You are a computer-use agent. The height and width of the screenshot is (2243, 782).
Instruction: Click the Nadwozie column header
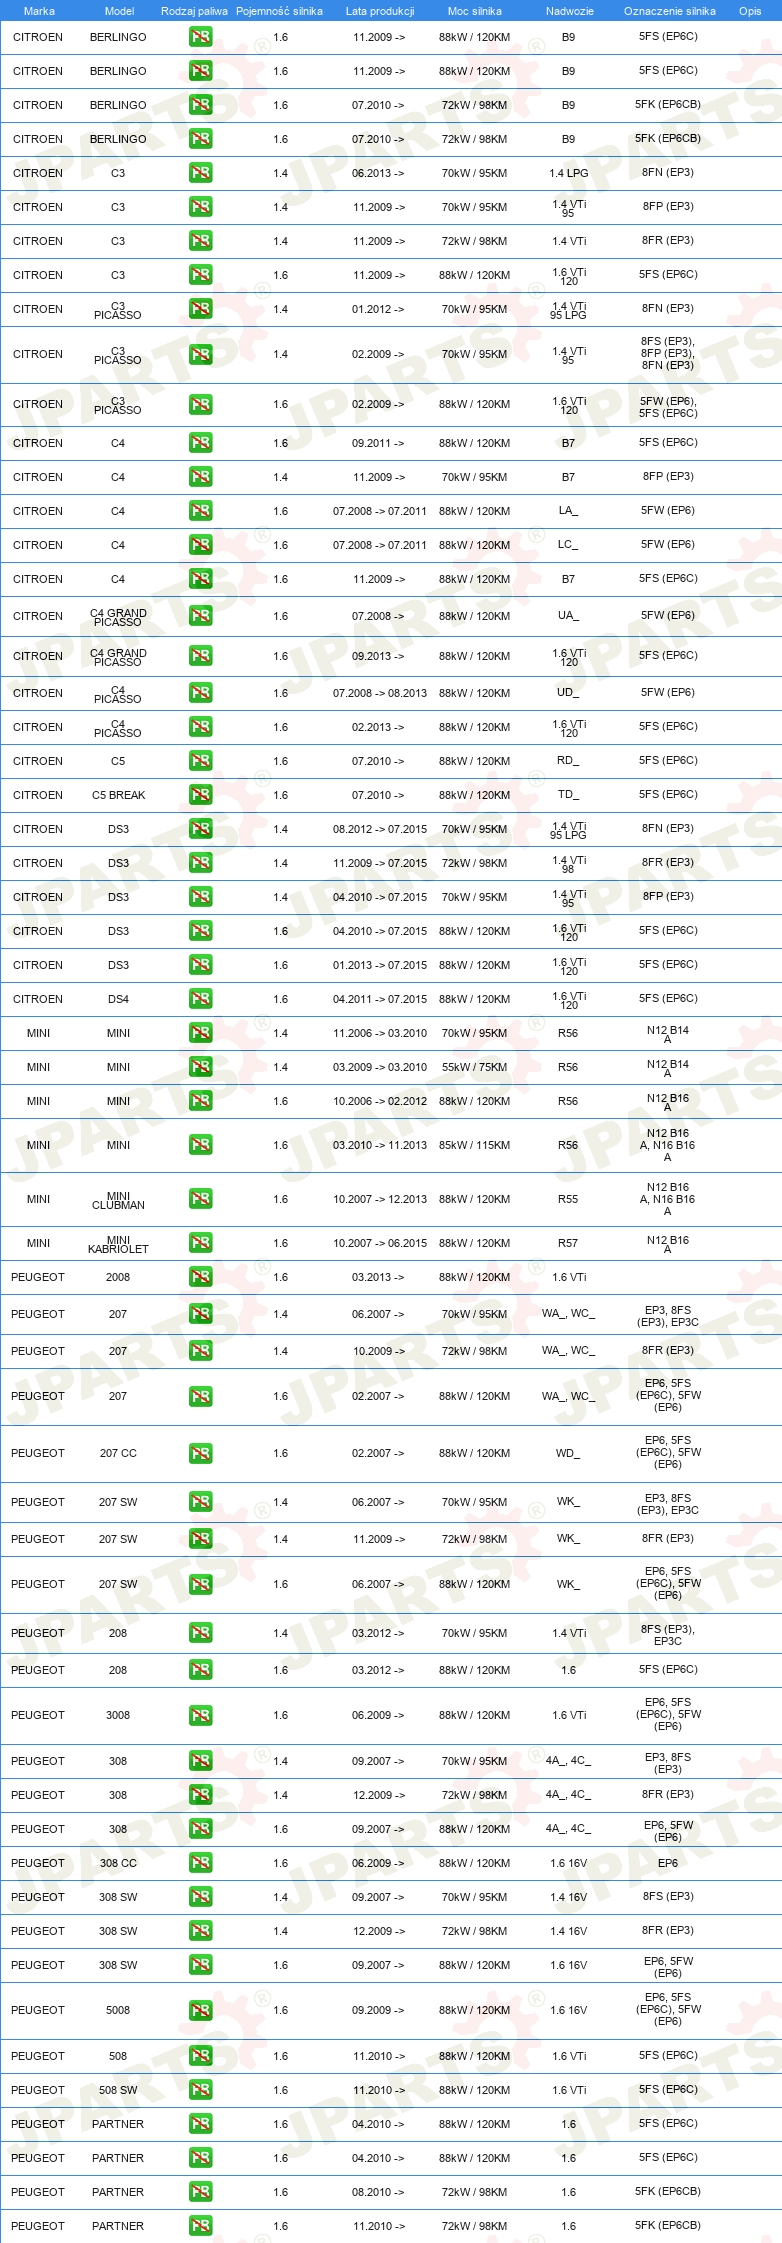[x=570, y=11]
